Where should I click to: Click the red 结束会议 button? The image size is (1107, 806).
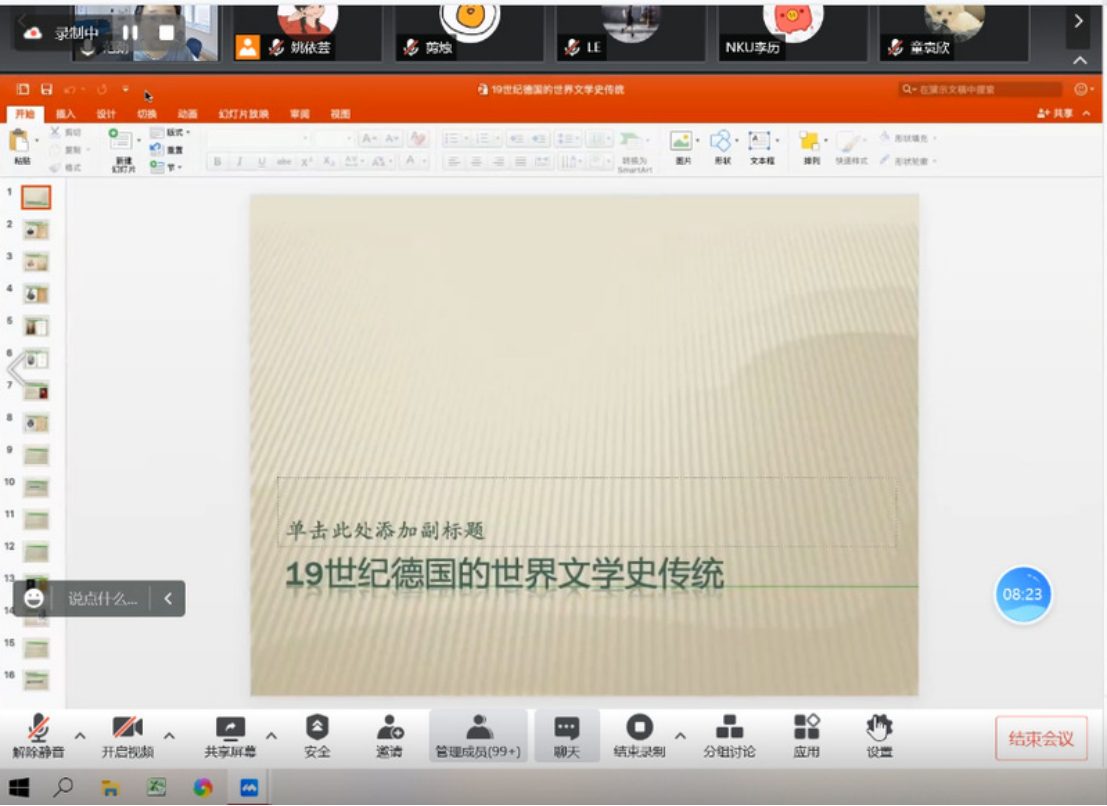1041,739
